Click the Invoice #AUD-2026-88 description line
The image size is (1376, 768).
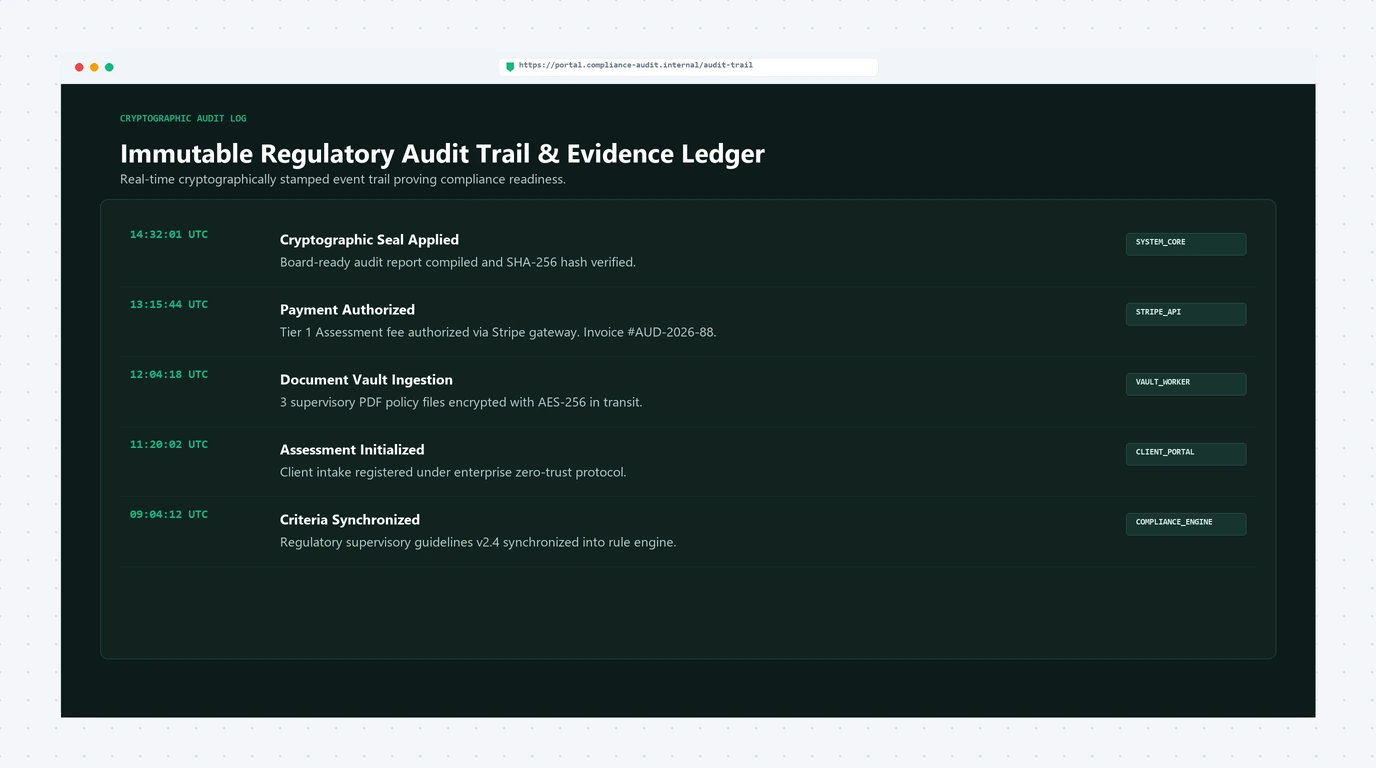498,333
